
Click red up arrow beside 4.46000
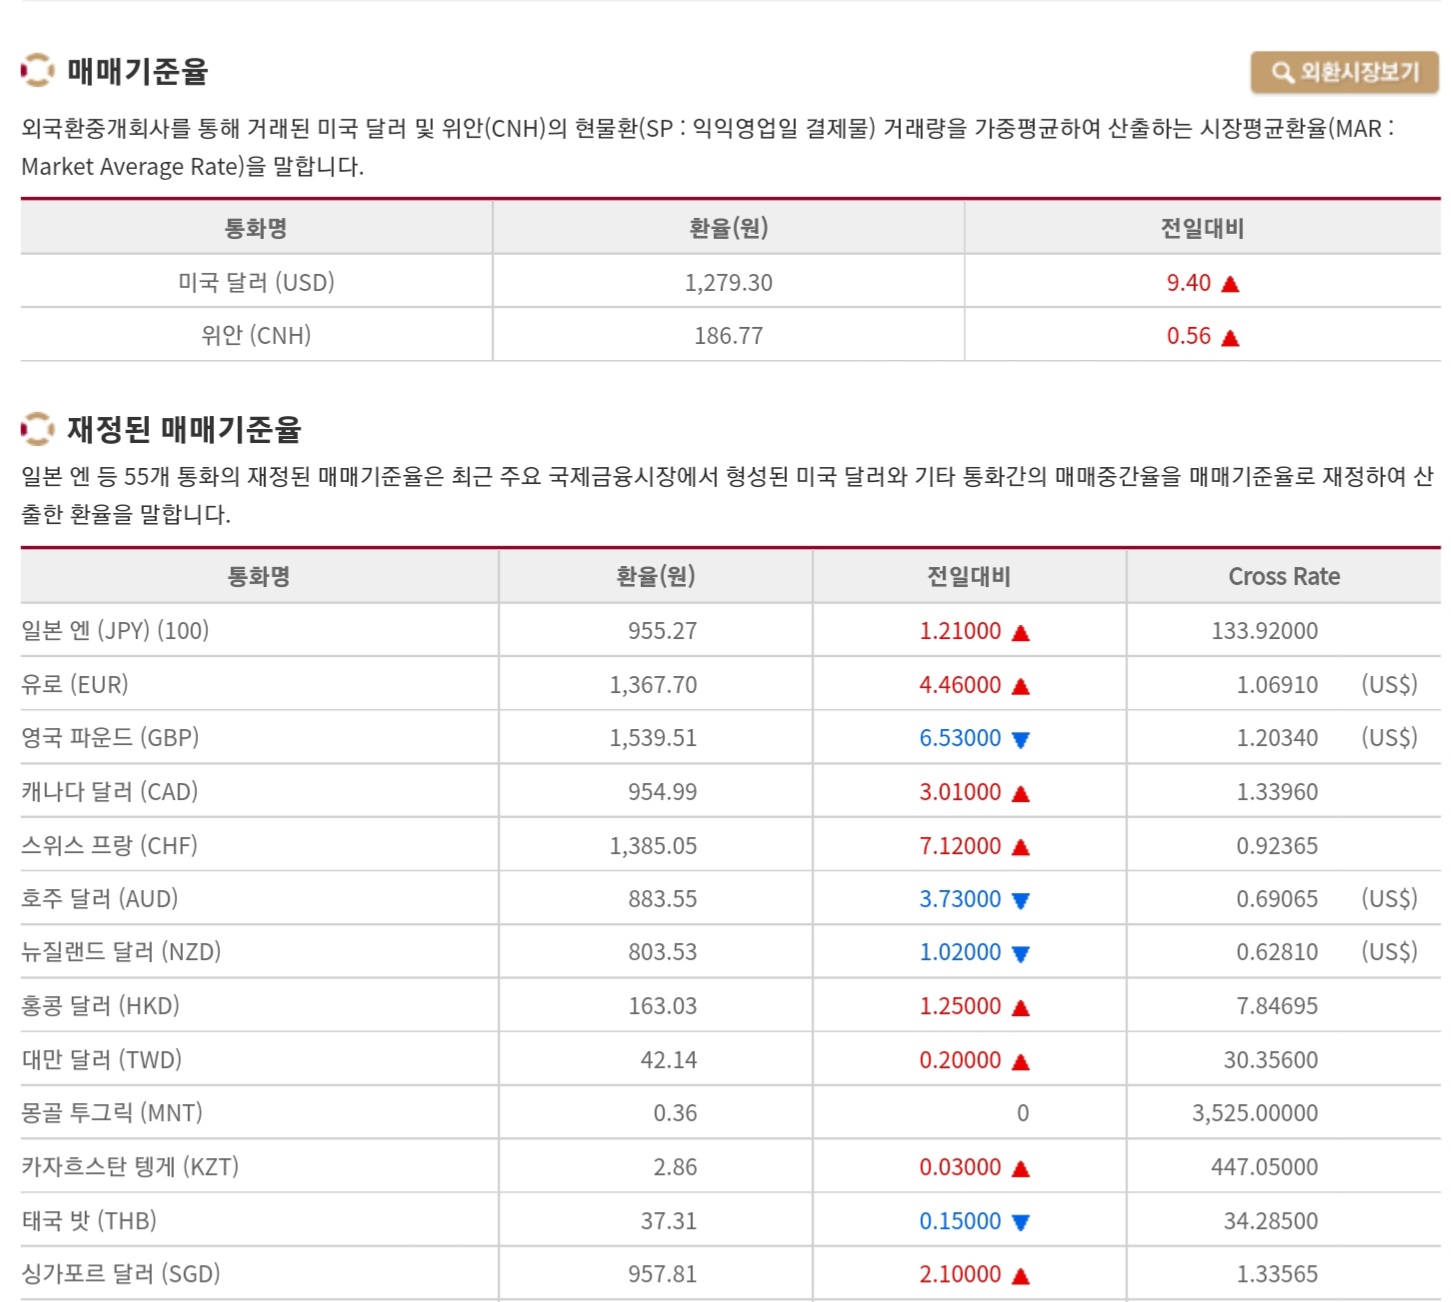(x=1020, y=687)
